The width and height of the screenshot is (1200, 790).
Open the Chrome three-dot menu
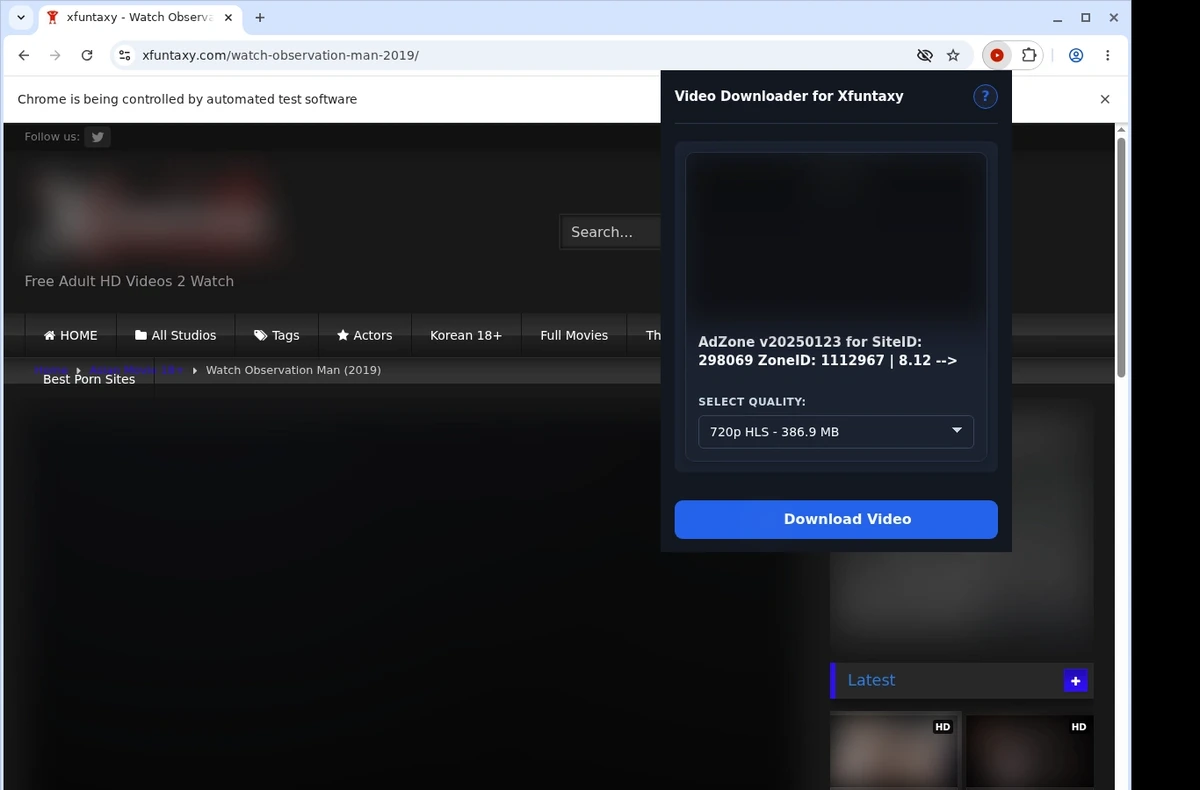point(1108,56)
